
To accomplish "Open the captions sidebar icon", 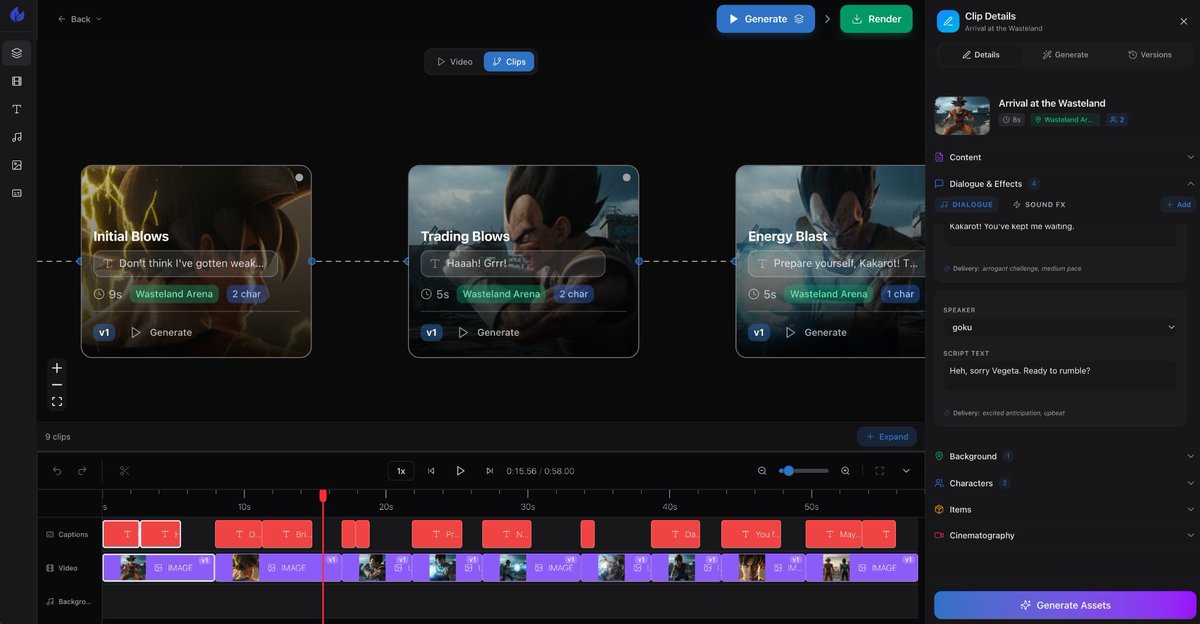I will click(x=17, y=193).
